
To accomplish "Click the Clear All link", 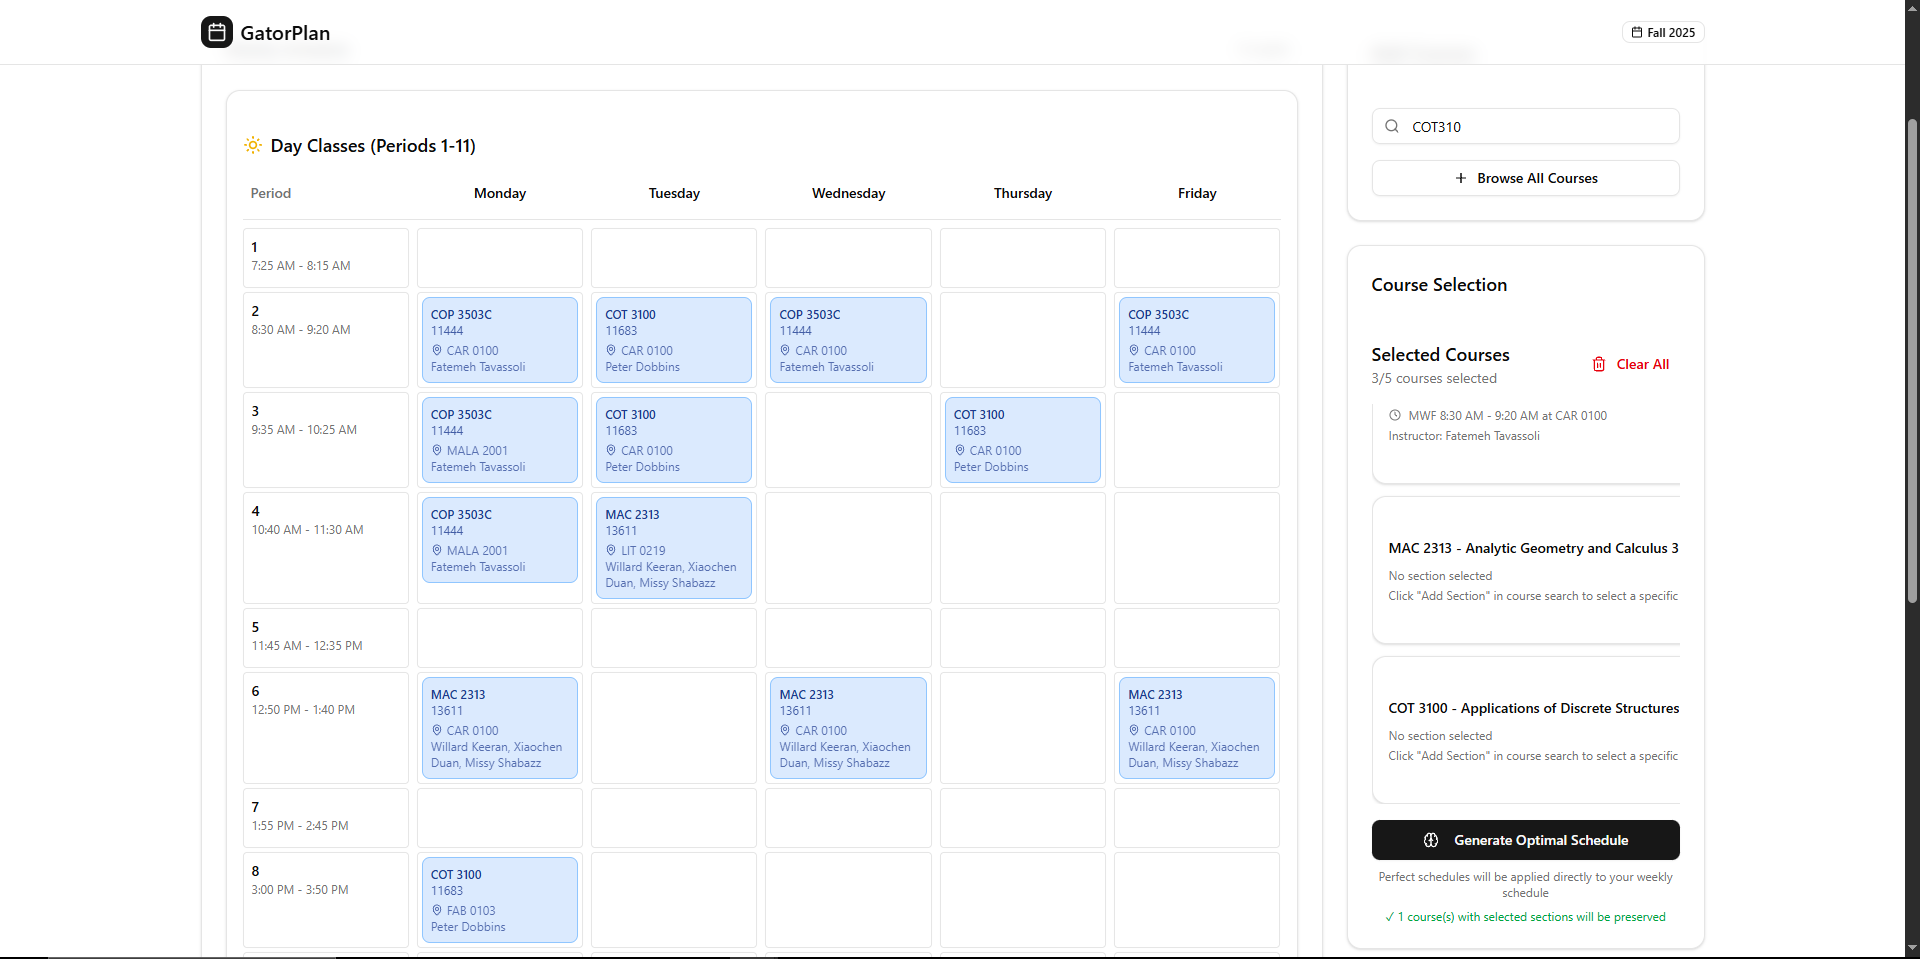I will (x=1642, y=364).
